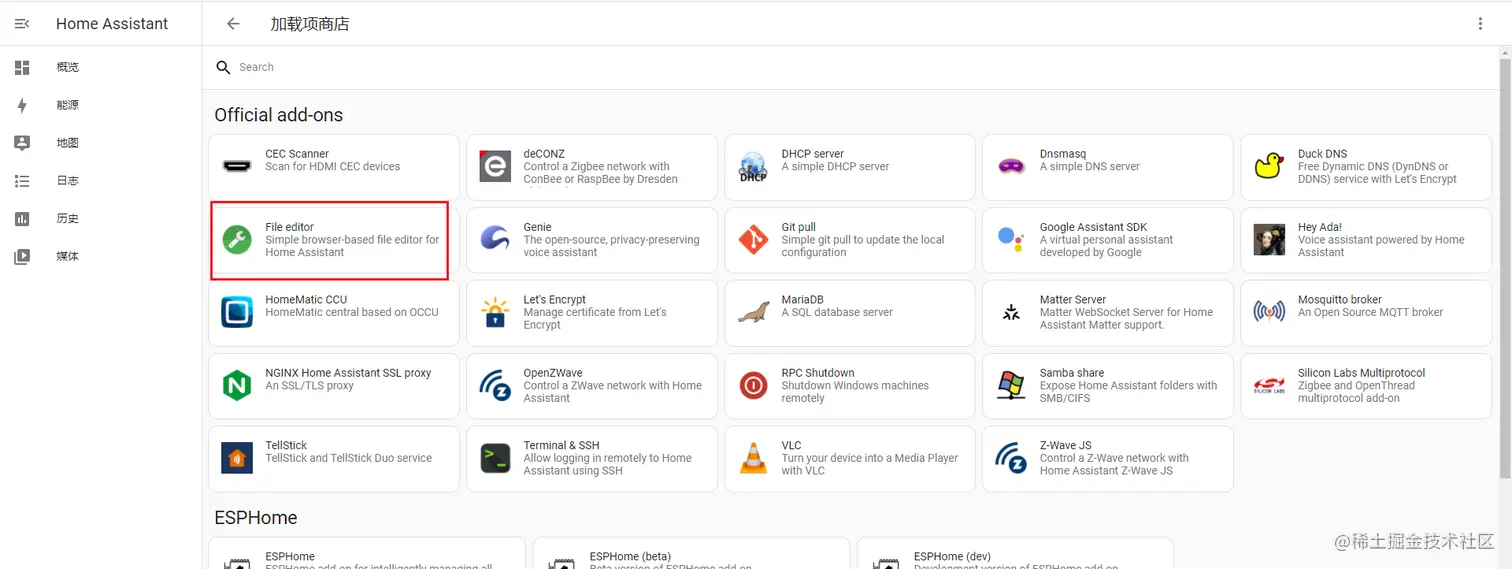Image resolution: width=1512 pixels, height=569 pixels.
Task: Click 'A simple DHCP server' description
Action: (836, 167)
